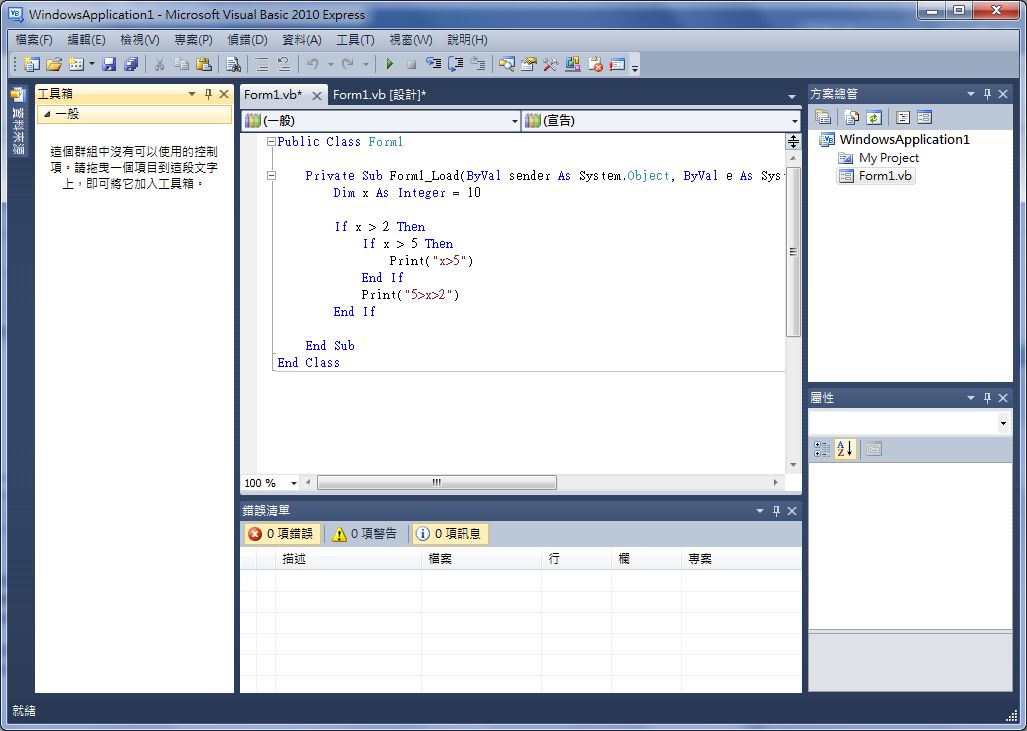Open the 編輯(E) menu
The image size is (1027, 731).
point(86,40)
